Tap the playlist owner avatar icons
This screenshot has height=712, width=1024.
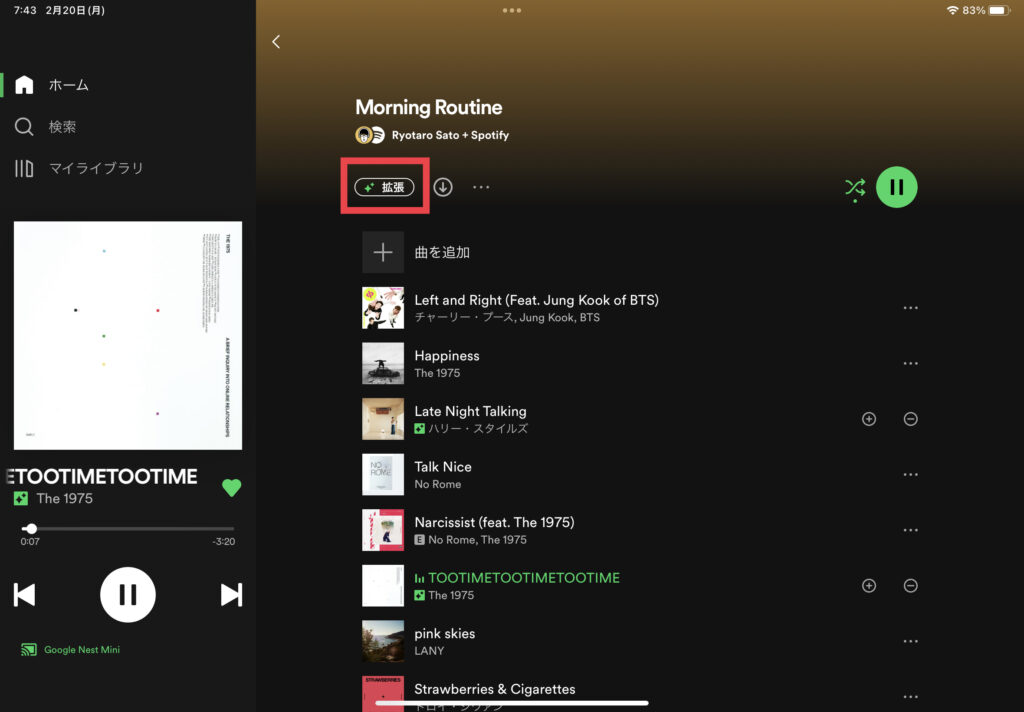[x=370, y=135]
